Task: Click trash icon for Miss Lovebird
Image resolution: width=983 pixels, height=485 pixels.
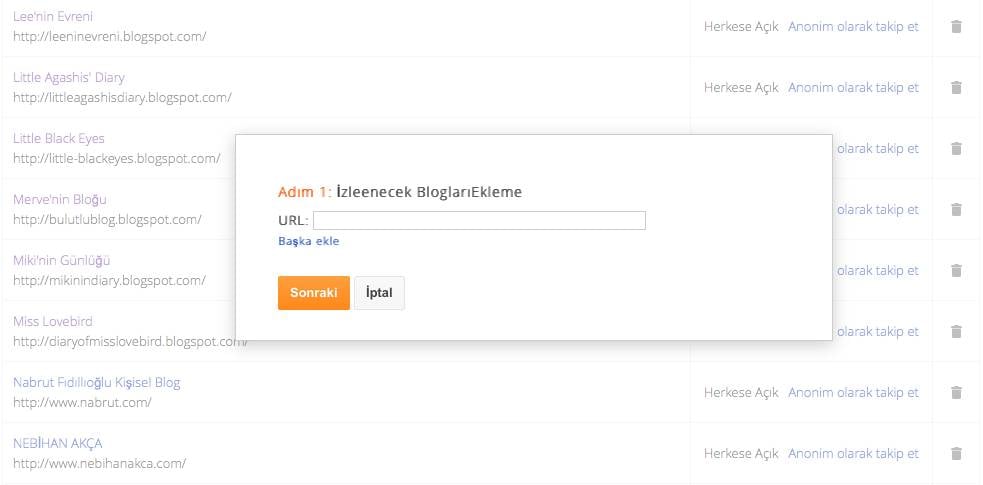Action: [956, 332]
